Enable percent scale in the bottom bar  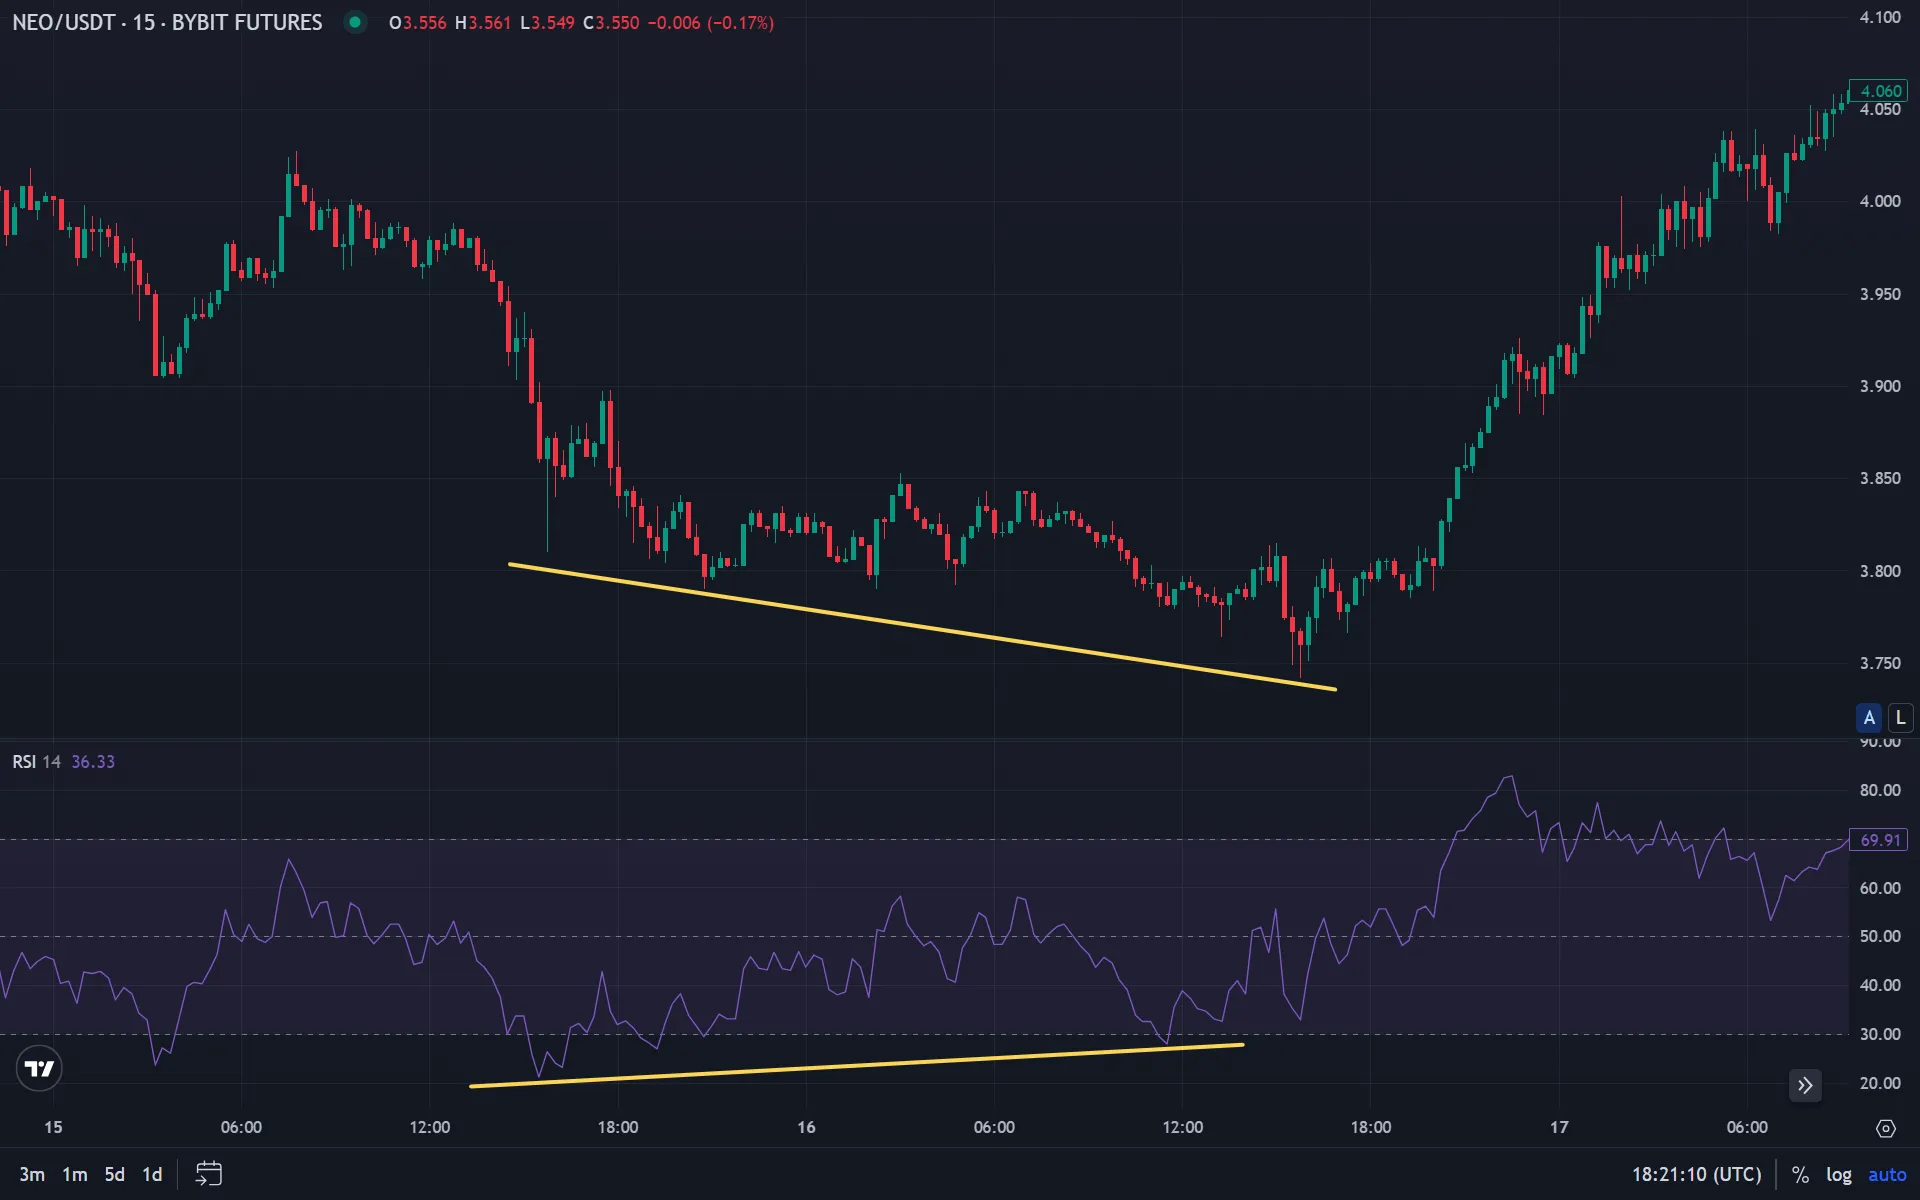pos(1800,1174)
